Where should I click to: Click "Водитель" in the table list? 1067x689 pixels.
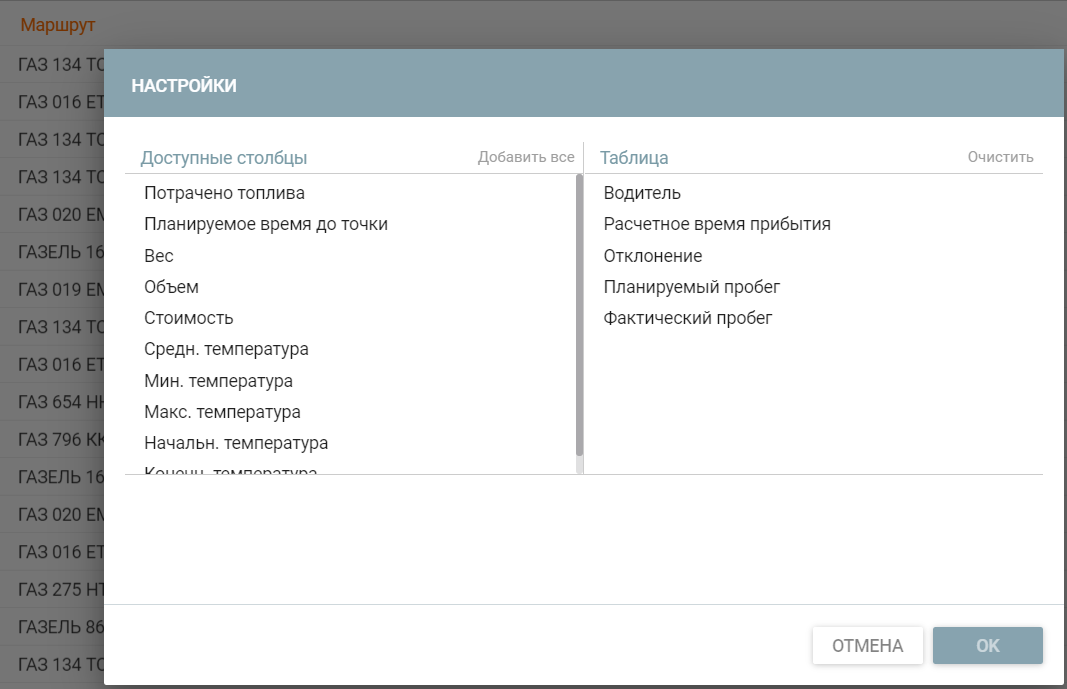(642, 193)
